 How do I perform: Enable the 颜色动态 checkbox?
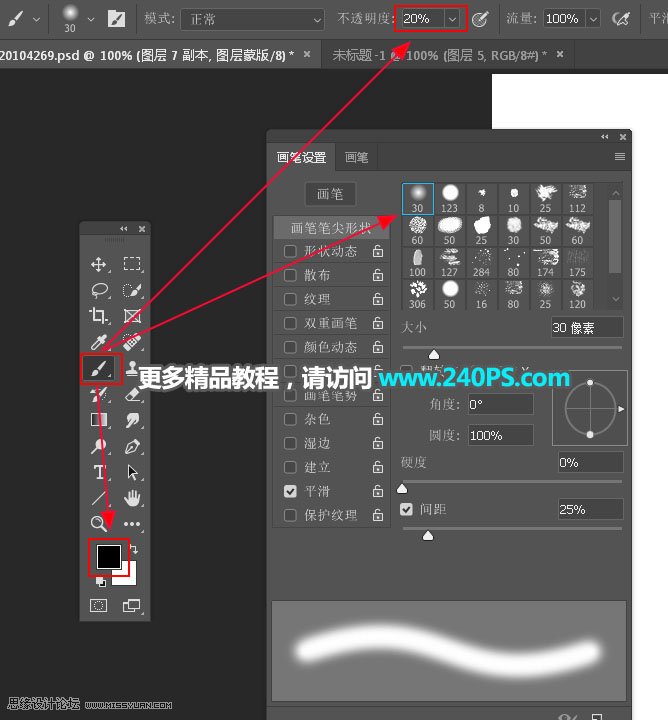click(x=290, y=347)
